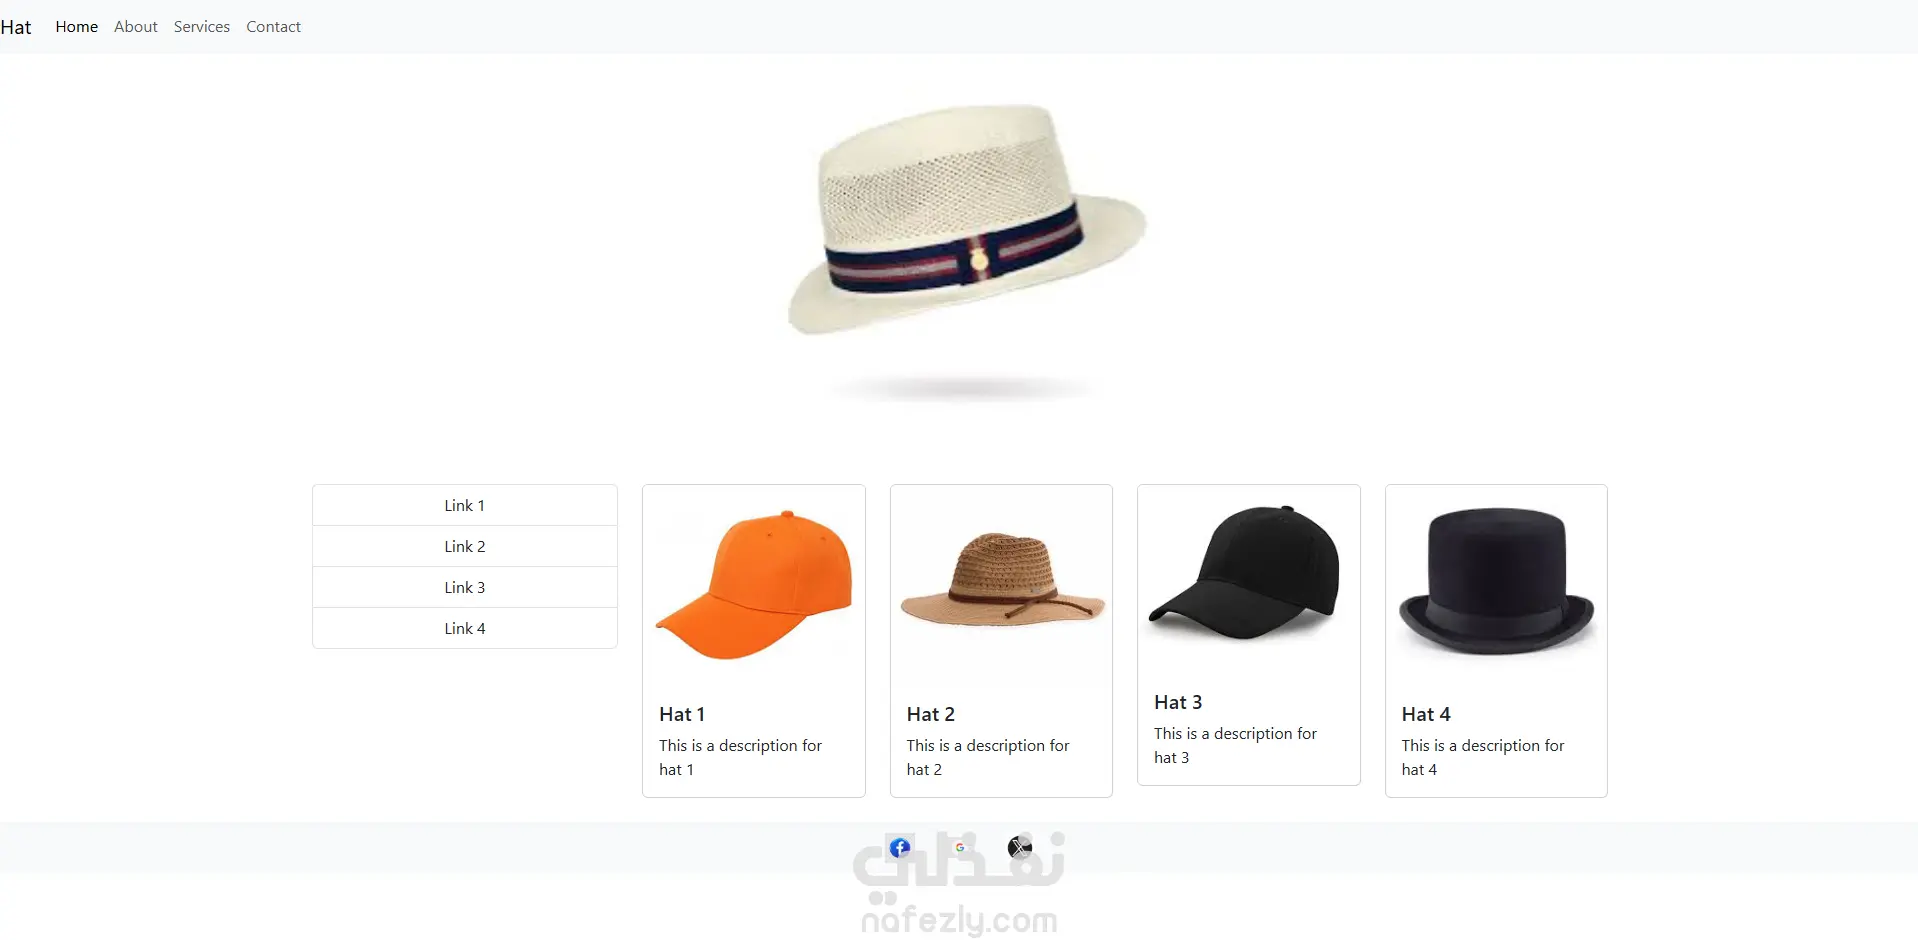Open the About nav item

136,27
